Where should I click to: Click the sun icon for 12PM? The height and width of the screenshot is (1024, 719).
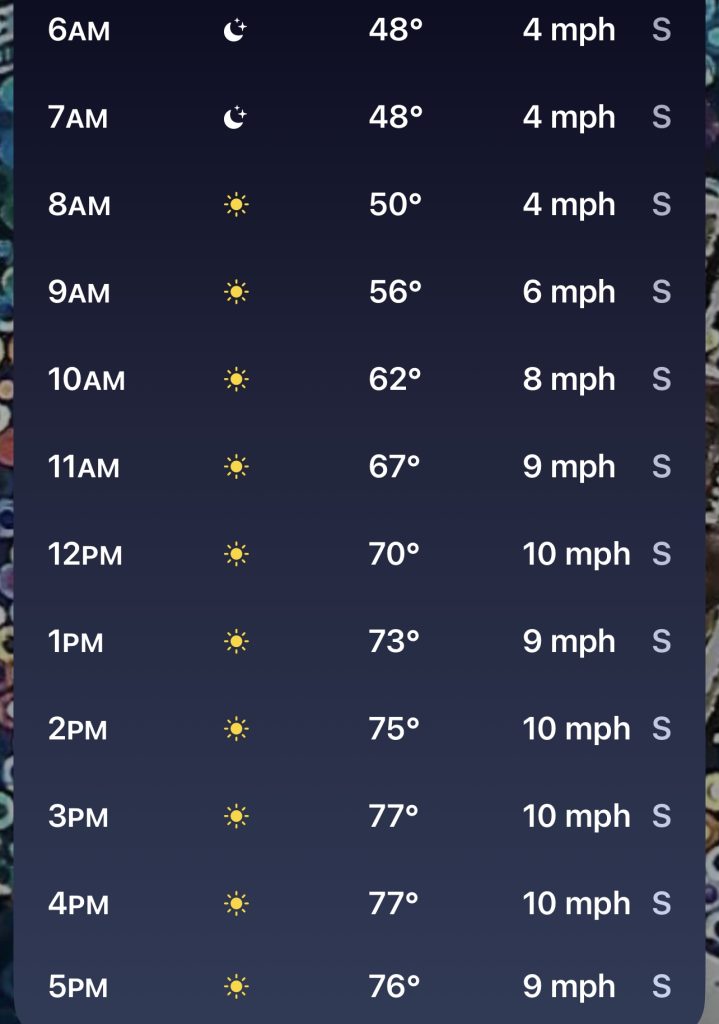click(x=236, y=554)
